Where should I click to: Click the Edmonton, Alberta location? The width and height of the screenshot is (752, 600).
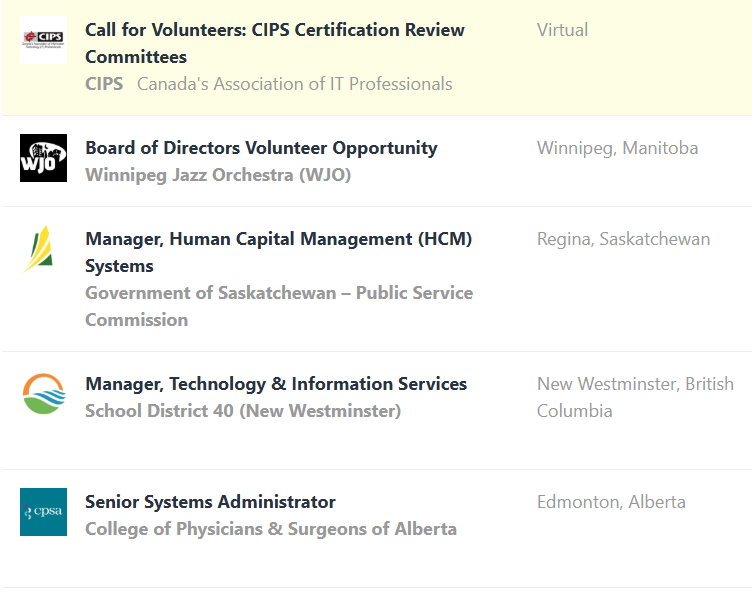coord(611,502)
